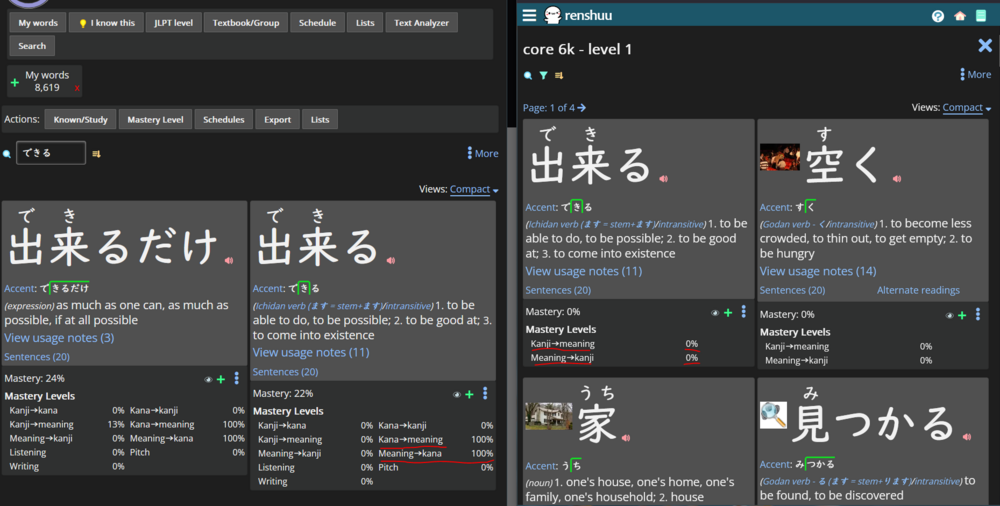Click Schedules action button

tap(223, 119)
